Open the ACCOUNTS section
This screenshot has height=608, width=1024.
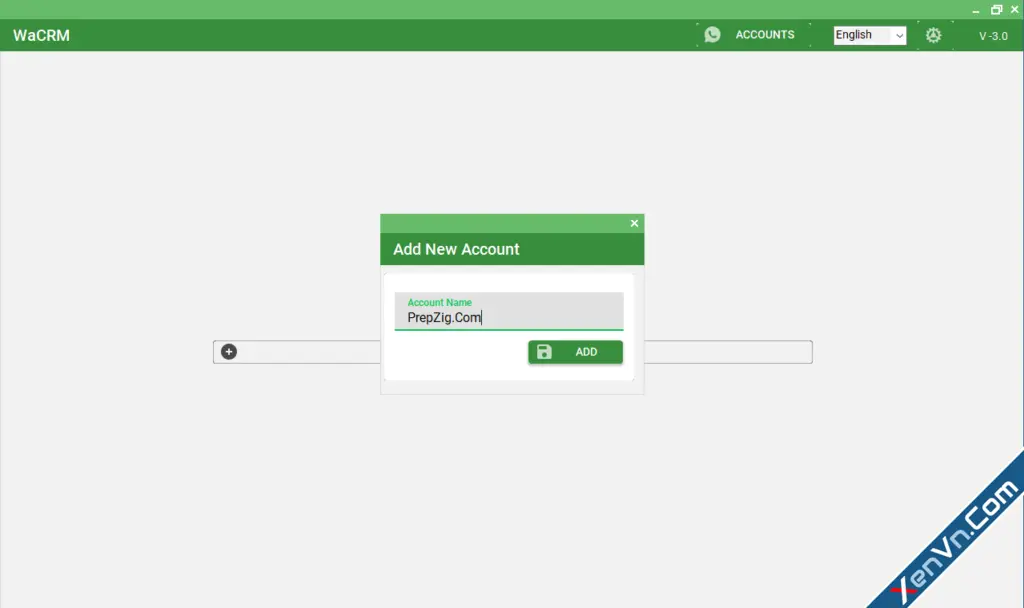point(765,35)
